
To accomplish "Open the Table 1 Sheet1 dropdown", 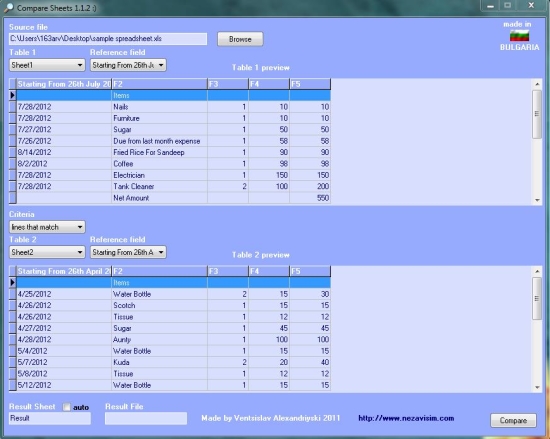I will point(47,65).
